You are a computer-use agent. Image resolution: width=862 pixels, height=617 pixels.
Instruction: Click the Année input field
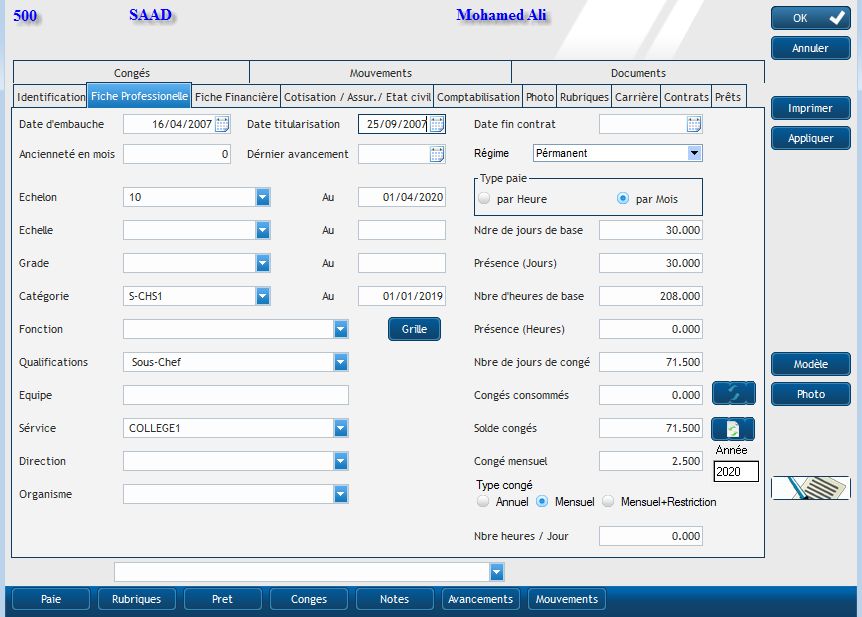click(x=736, y=471)
